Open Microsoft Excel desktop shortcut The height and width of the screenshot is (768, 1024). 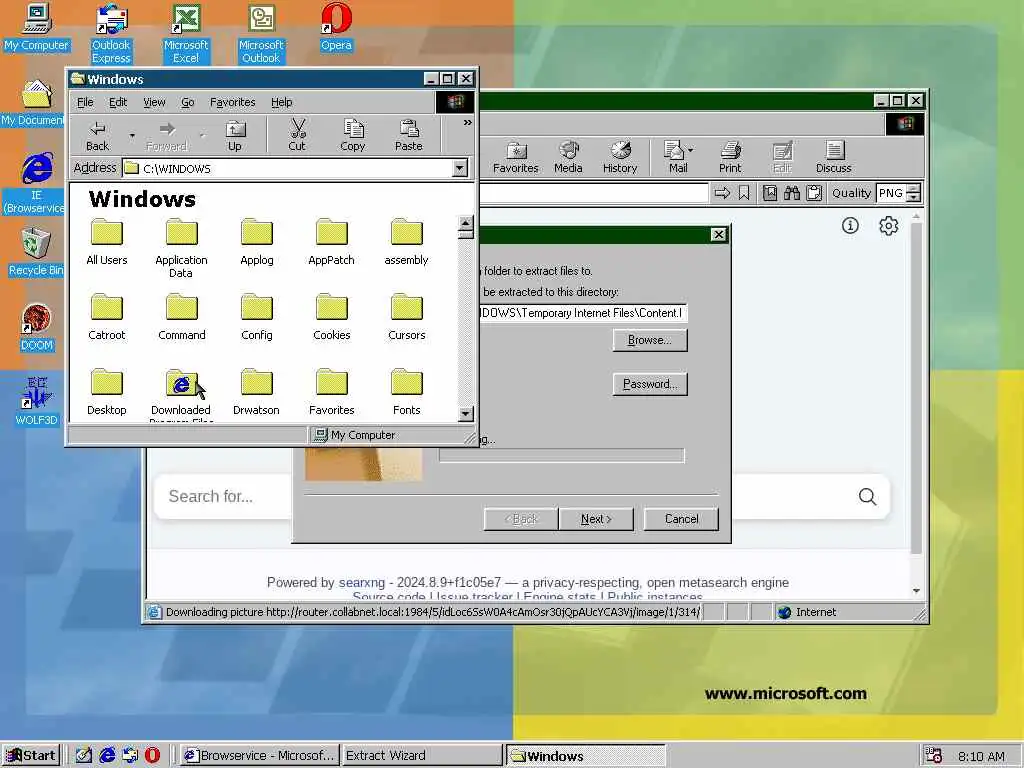tap(185, 34)
